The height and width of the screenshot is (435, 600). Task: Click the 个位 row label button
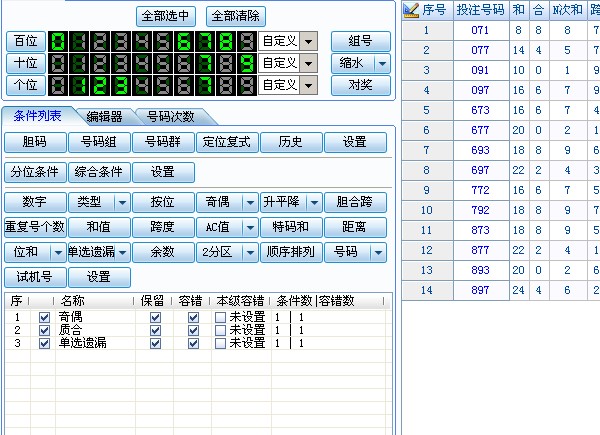click(26, 85)
